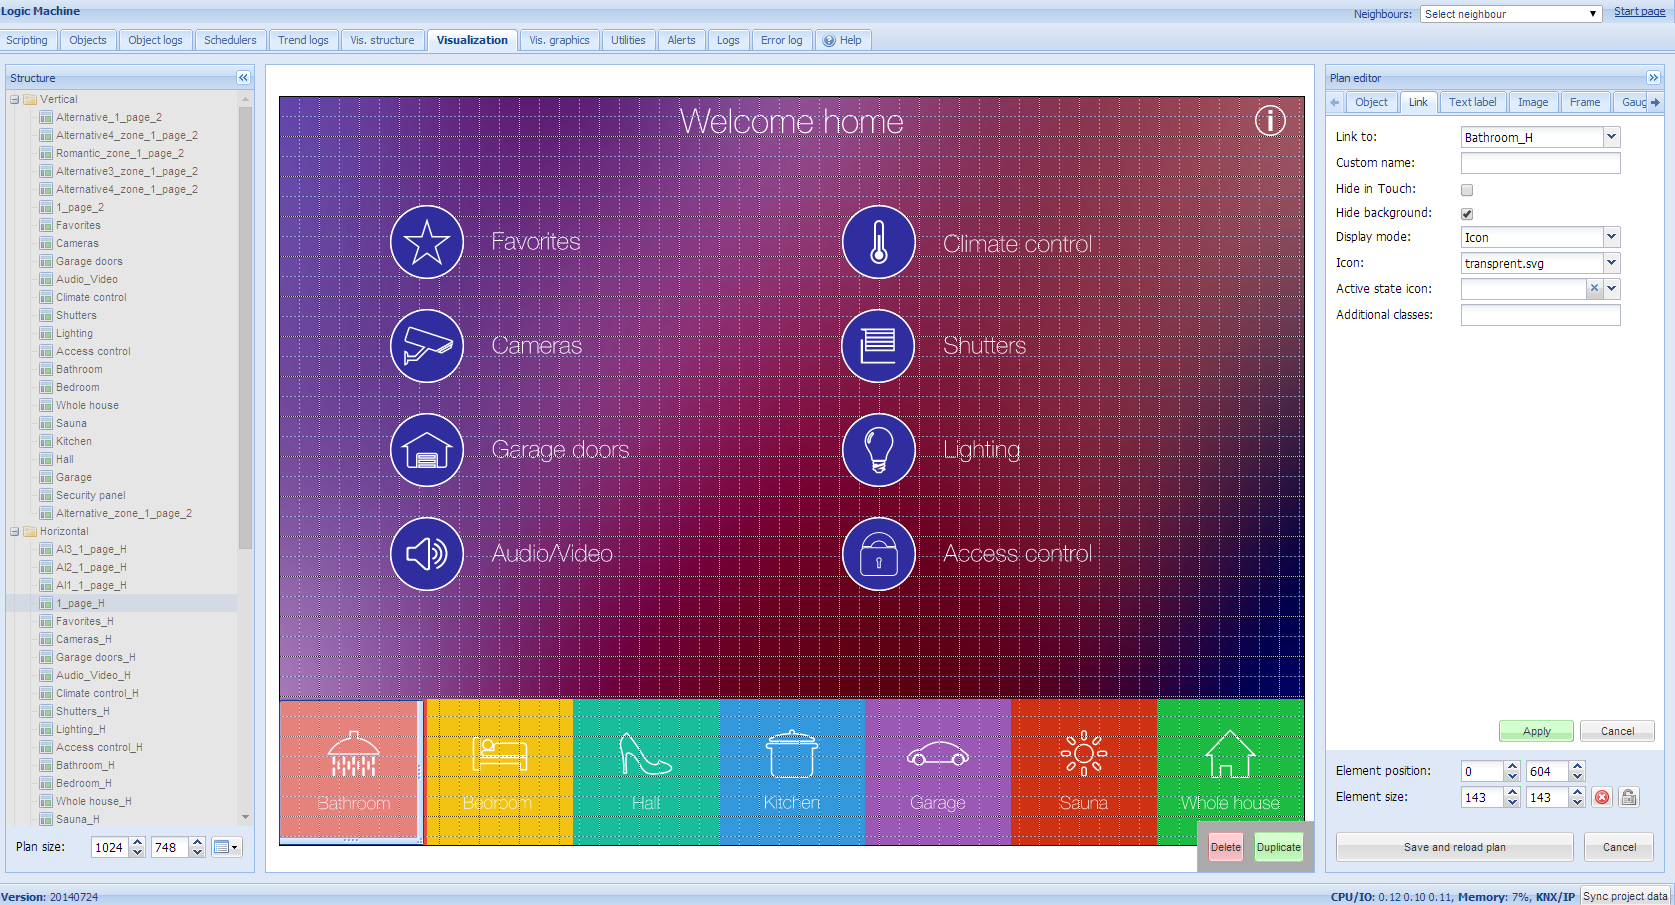Click Save and reload plan
Image resolution: width=1675 pixels, height=905 pixels.
pyautogui.click(x=1454, y=847)
